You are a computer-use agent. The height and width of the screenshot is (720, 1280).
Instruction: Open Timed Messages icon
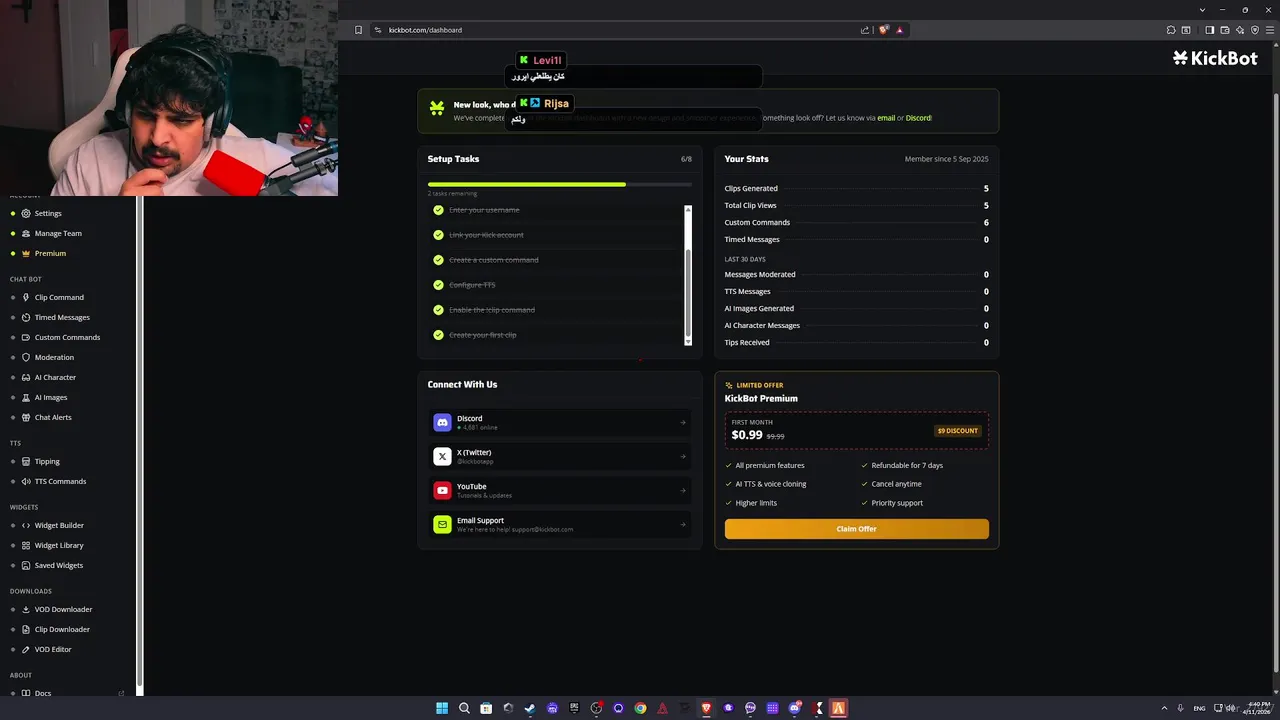point(26,317)
